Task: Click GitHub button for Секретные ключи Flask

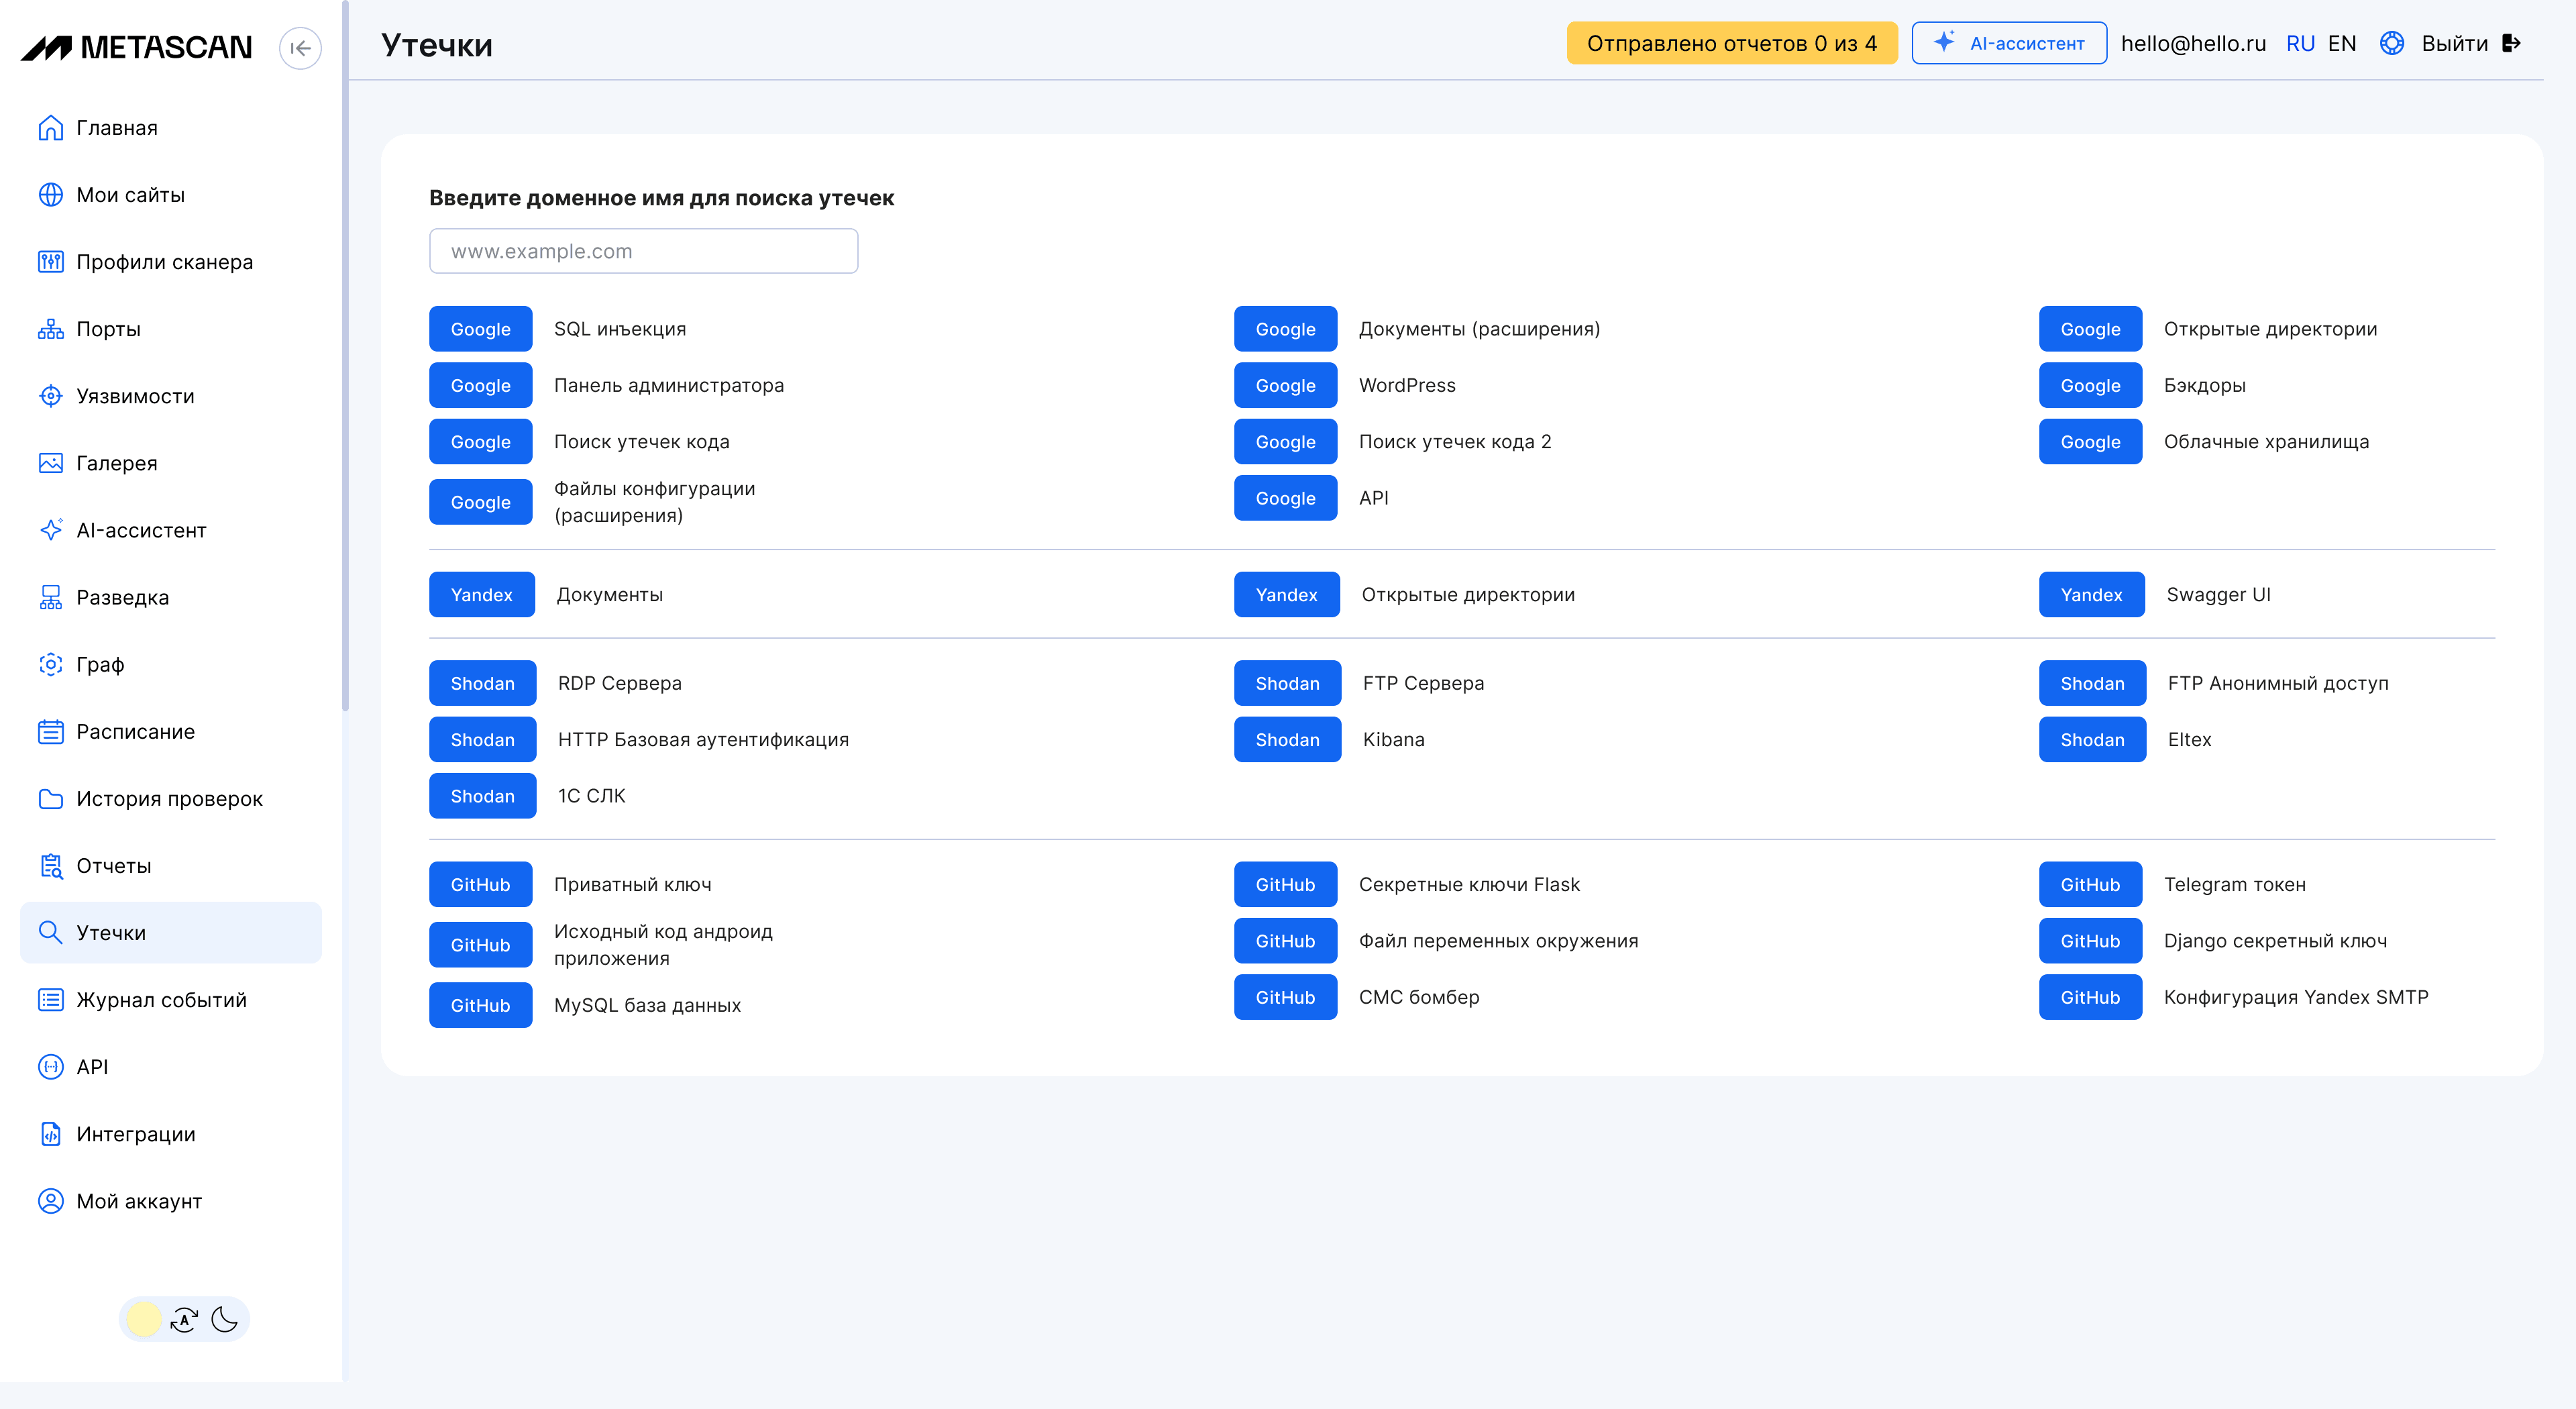Action: pyautogui.click(x=1285, y=884)
